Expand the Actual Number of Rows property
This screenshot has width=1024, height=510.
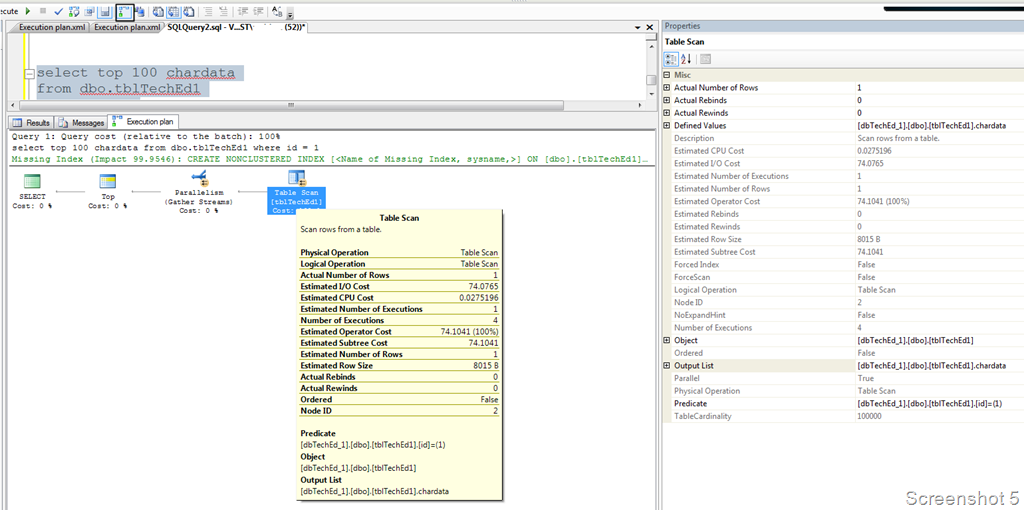click(667, 88)
